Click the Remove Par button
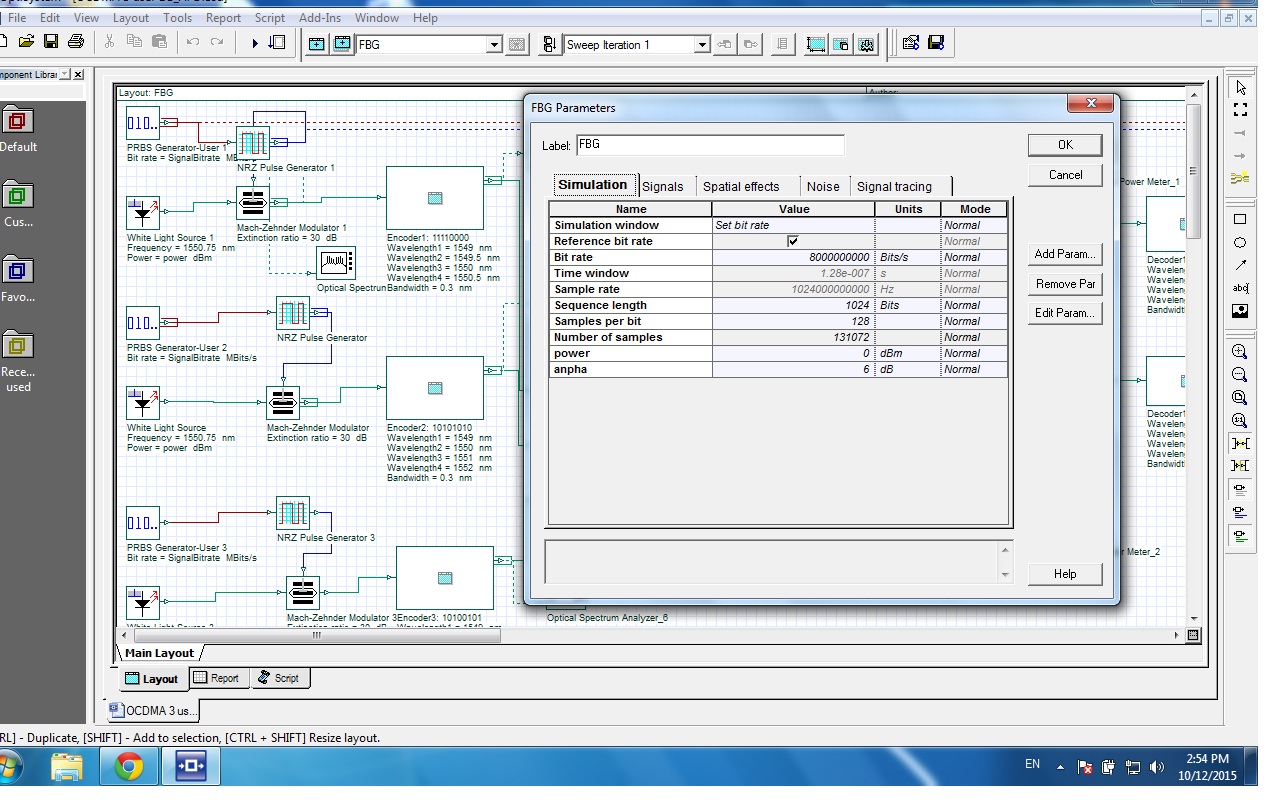This screenshot has width=1280, height=800. 1065,284
